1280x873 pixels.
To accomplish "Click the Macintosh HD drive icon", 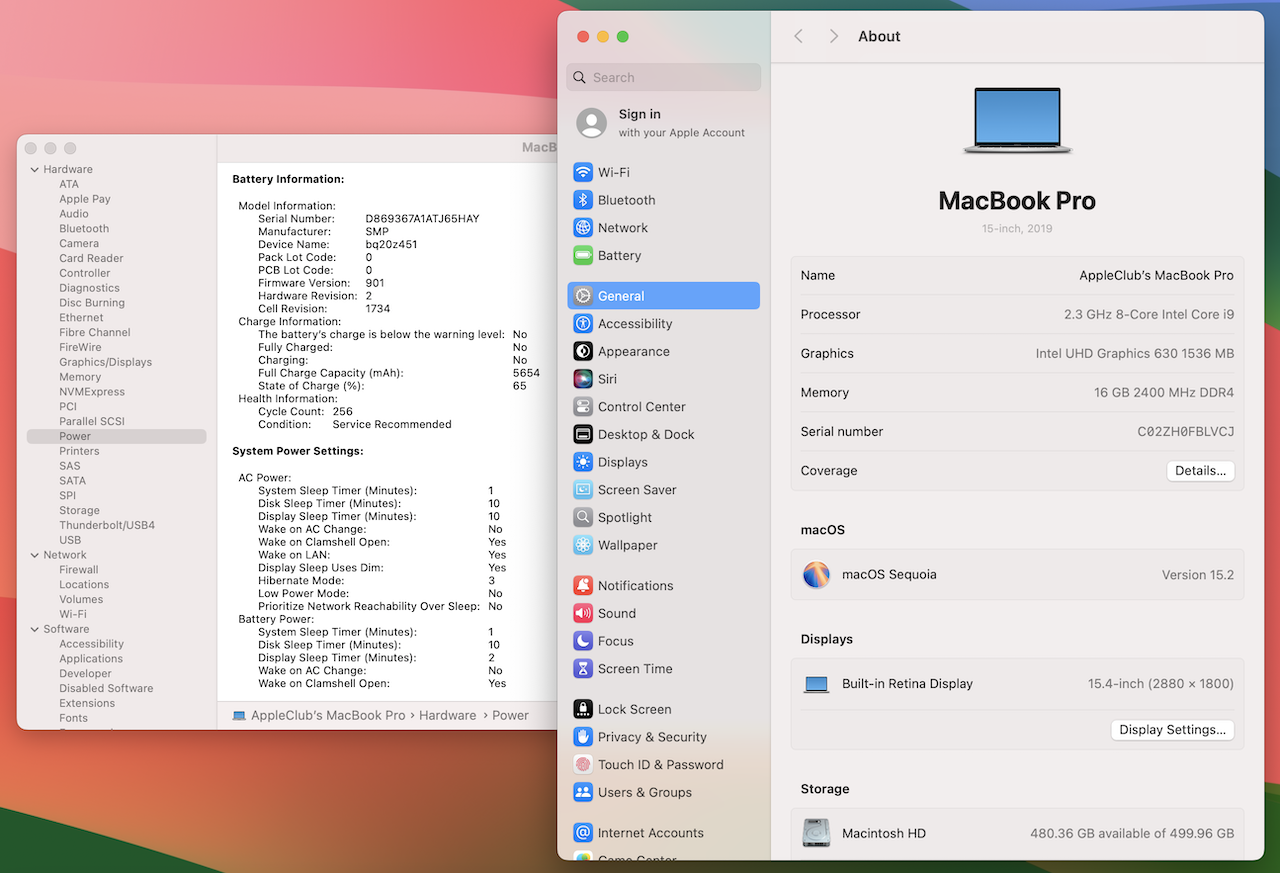I will click(817, 833).
